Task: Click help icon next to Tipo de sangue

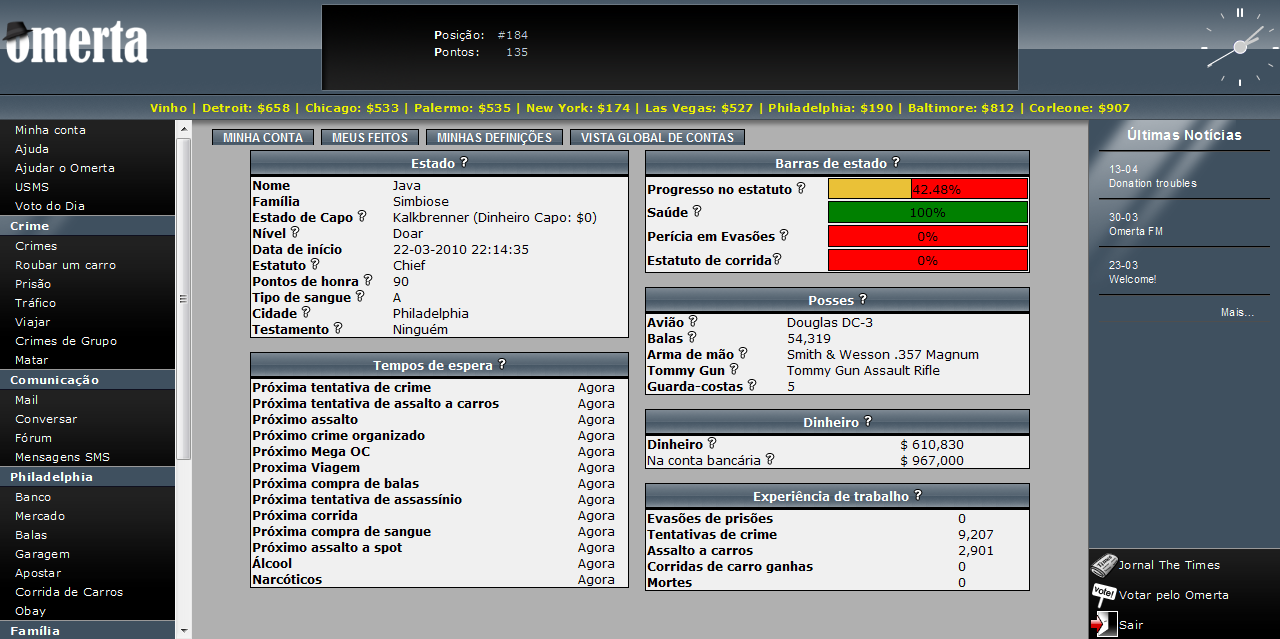Action: [360, 297]
